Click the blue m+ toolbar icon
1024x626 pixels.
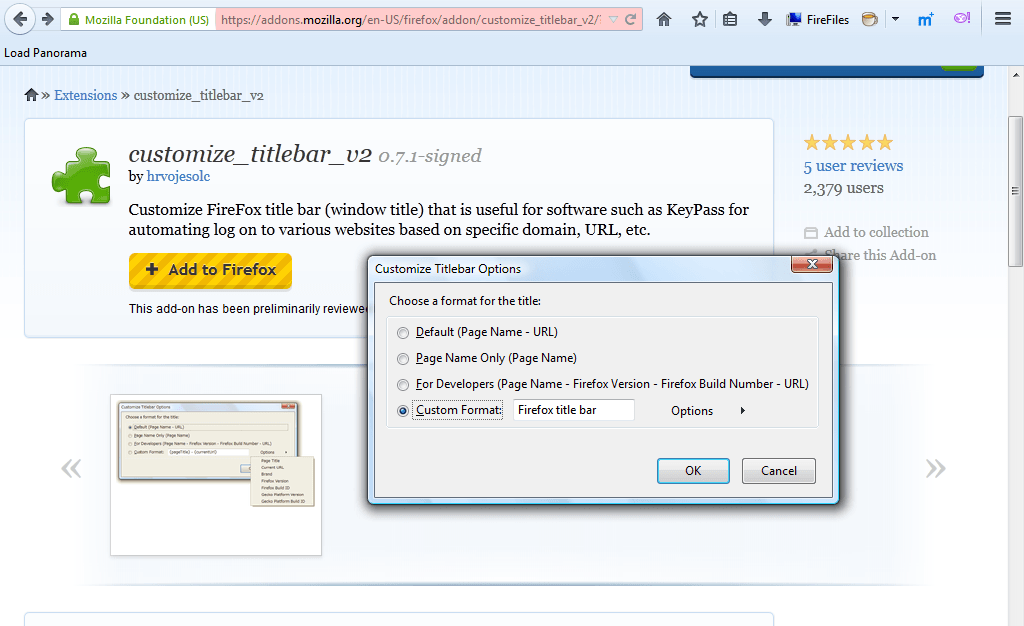(x=925, y=20)
